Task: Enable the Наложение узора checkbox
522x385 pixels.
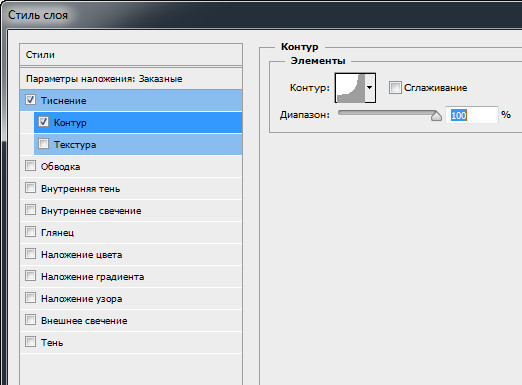Action: coord(30,298)
